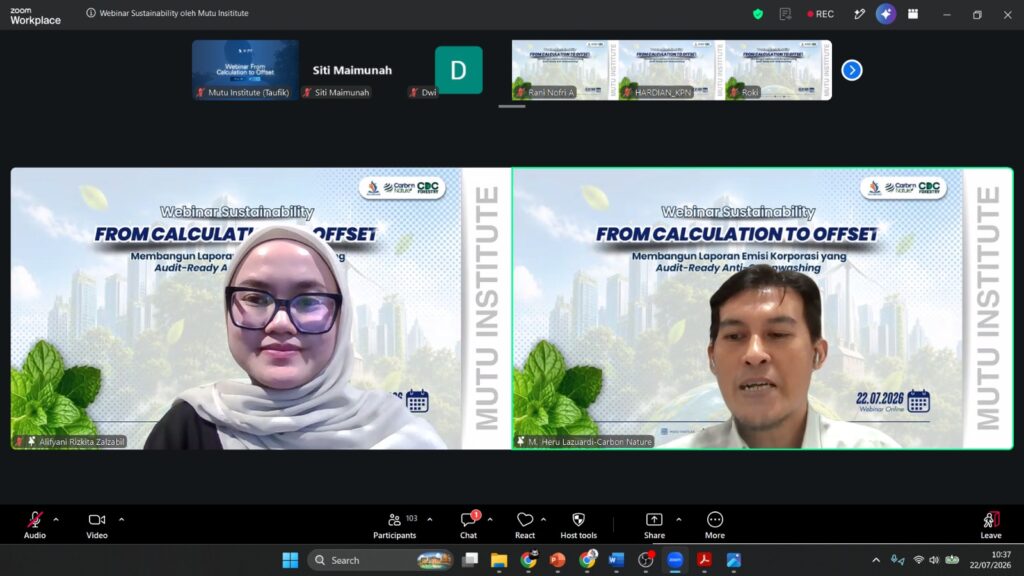Viewport: 1024px width, 576px height.
Task: Expand the arrow next to Chat
Action: [x=490, y=520]
